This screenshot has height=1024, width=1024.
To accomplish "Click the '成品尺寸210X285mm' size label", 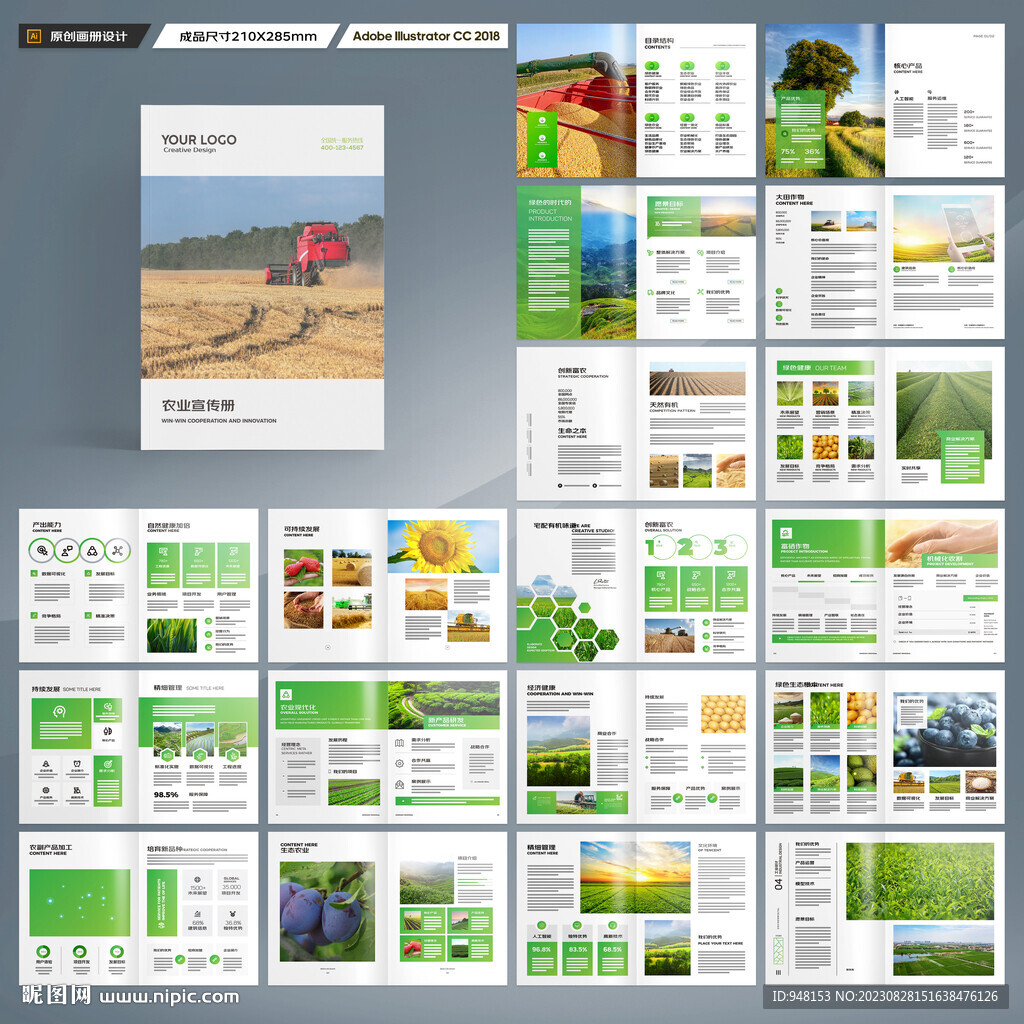I will pos(248,37).
